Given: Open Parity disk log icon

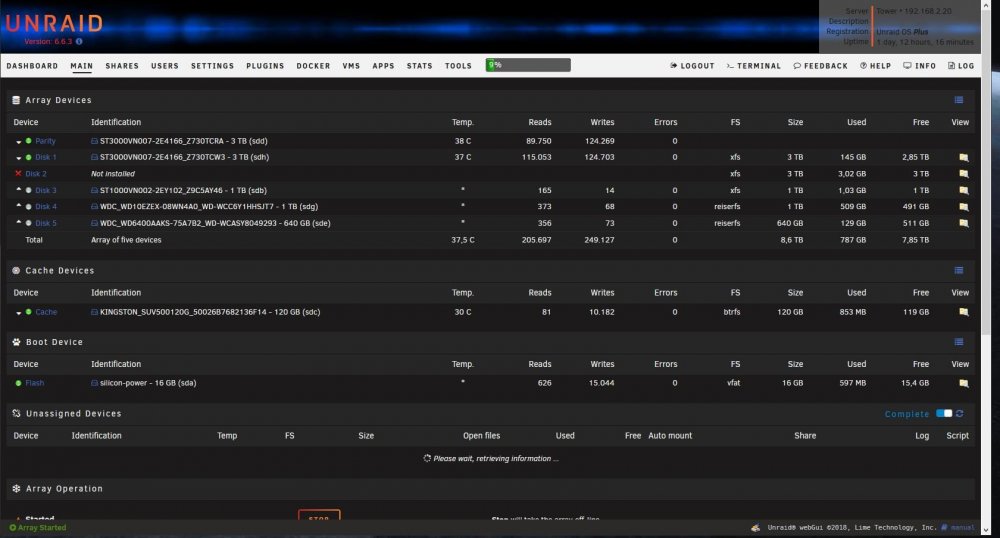Looking at the screenshot, I should [x=94, y=141].
